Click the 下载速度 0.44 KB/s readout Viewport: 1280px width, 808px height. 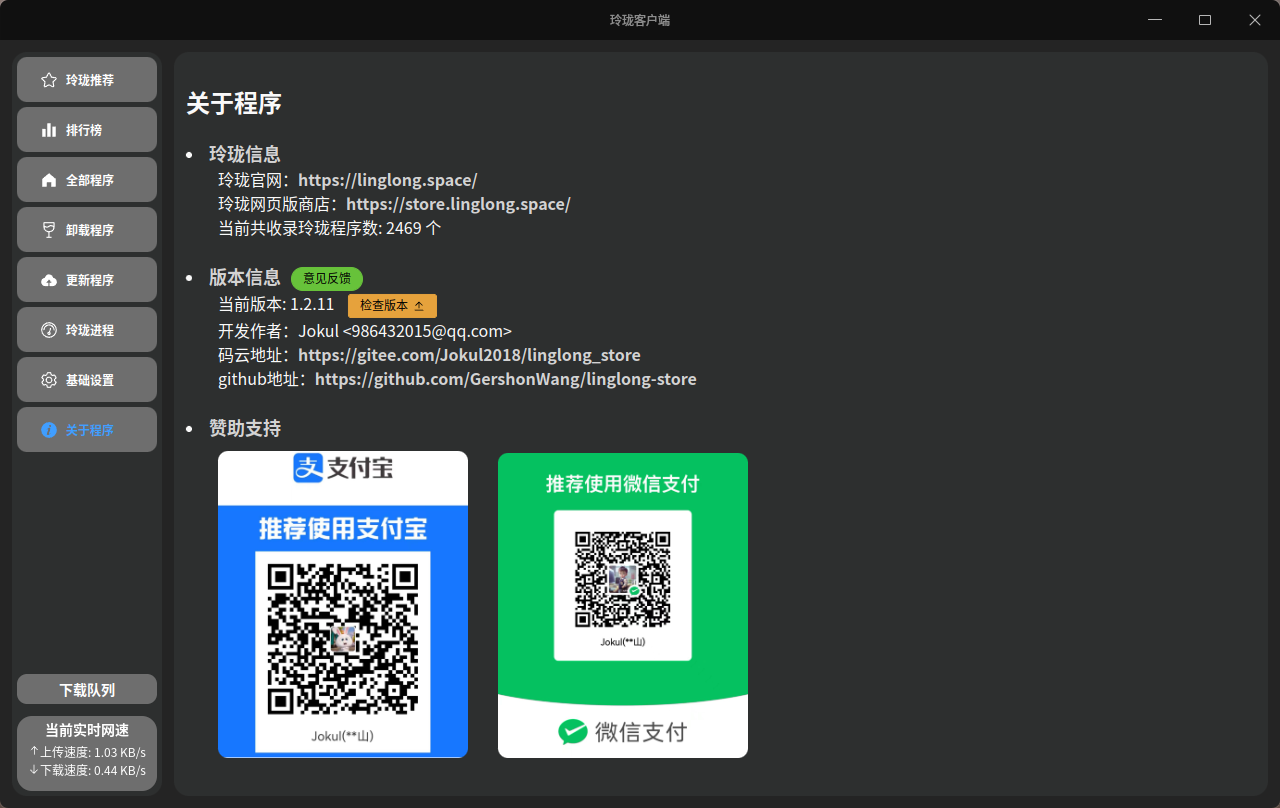[x=87, y=770]
